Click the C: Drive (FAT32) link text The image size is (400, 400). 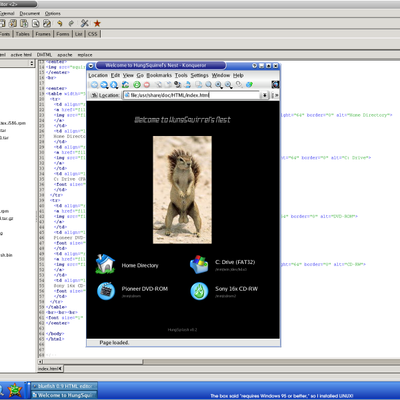(235, 262)
